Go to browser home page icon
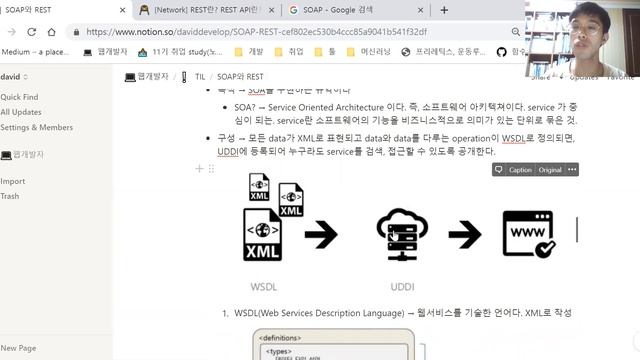Screen dimensions: 640x360 coord(51,32)
